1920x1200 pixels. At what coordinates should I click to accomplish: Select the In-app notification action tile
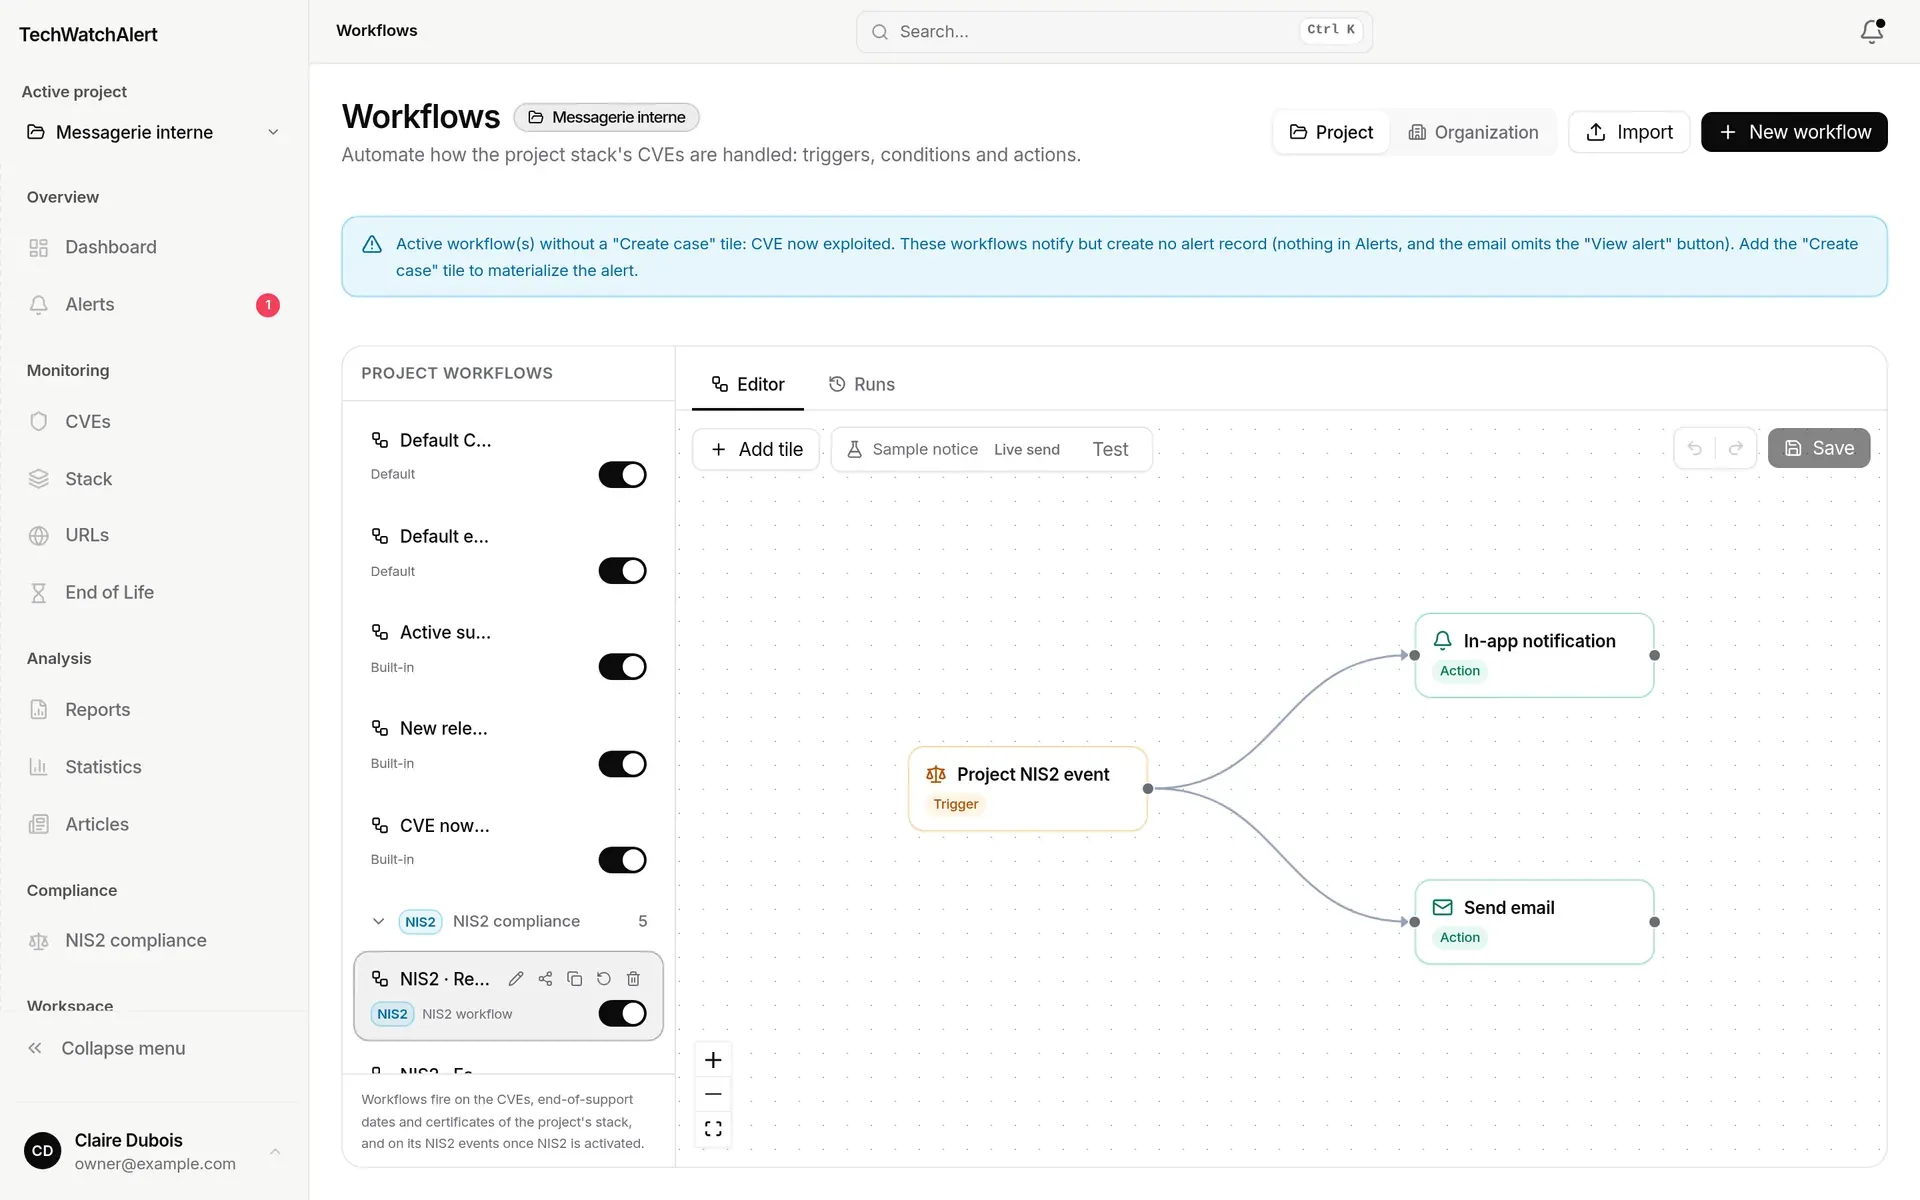pos(1534,655)
